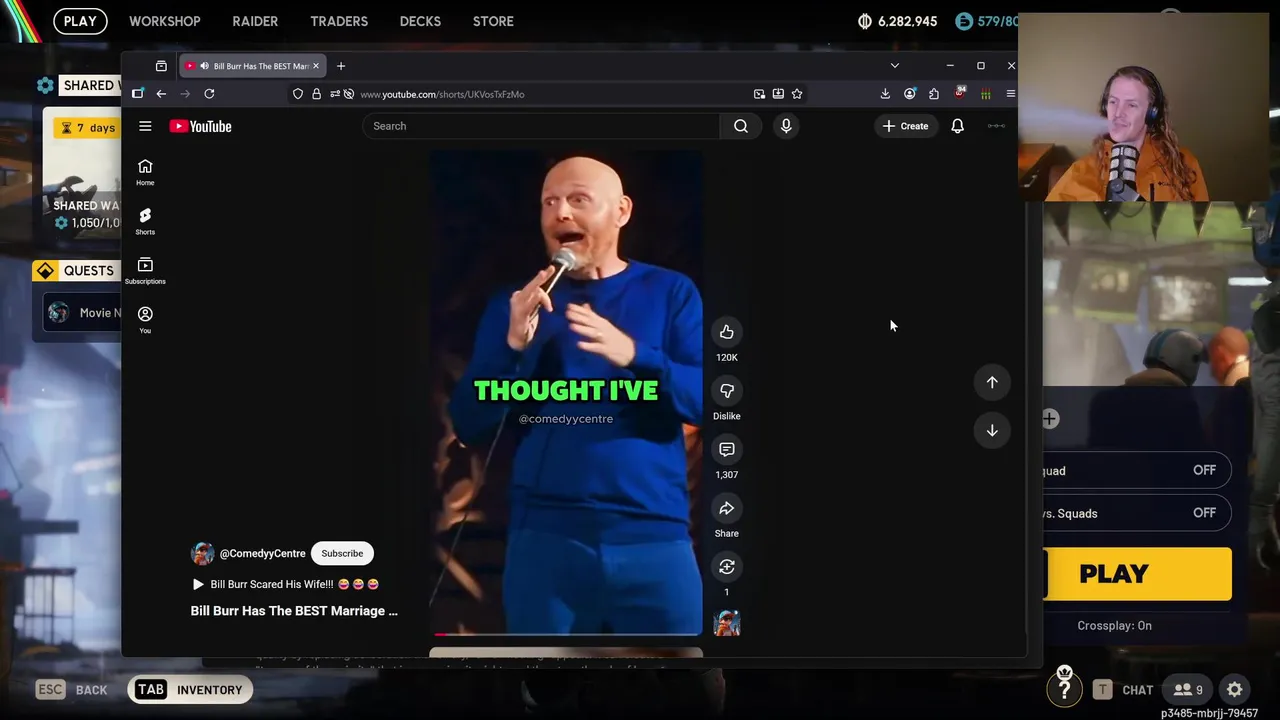Open browser downloads panel

[885, 94]
